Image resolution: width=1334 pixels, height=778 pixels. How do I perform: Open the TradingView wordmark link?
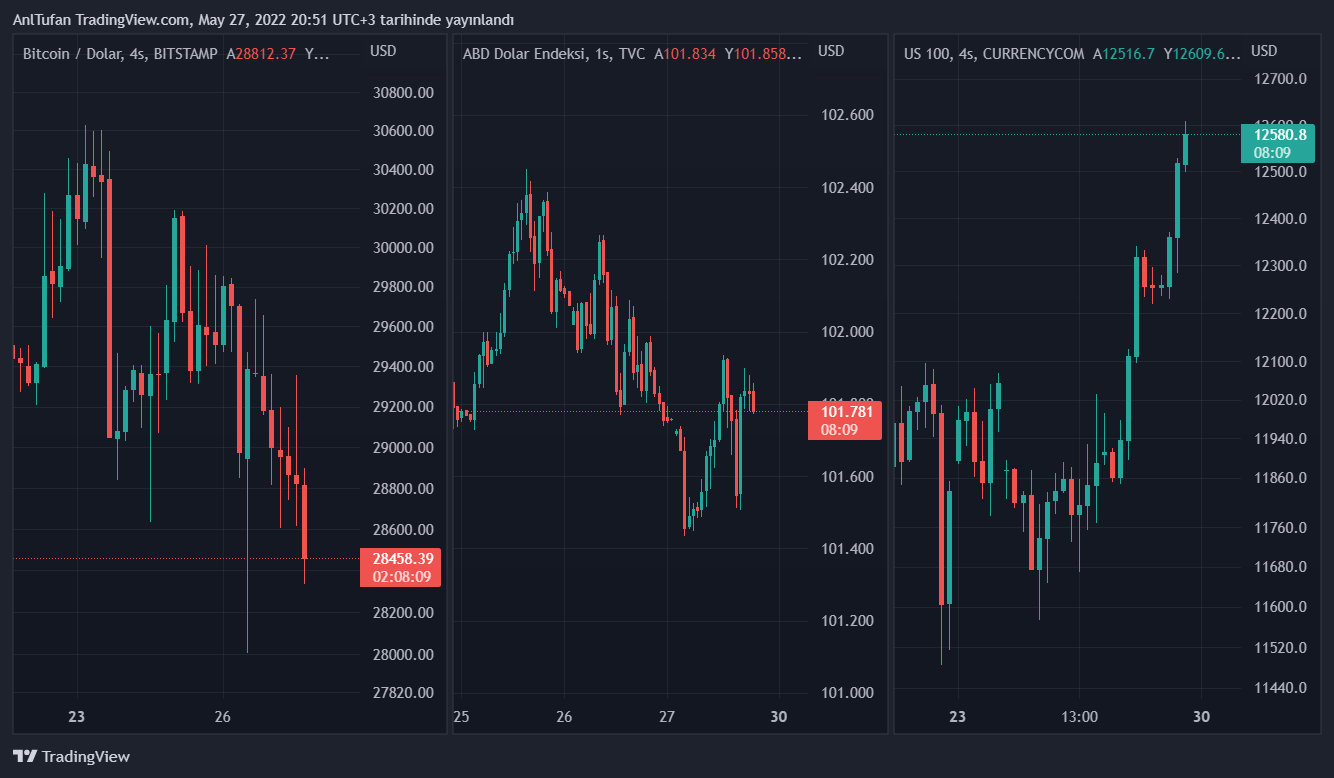coord(86,757)
